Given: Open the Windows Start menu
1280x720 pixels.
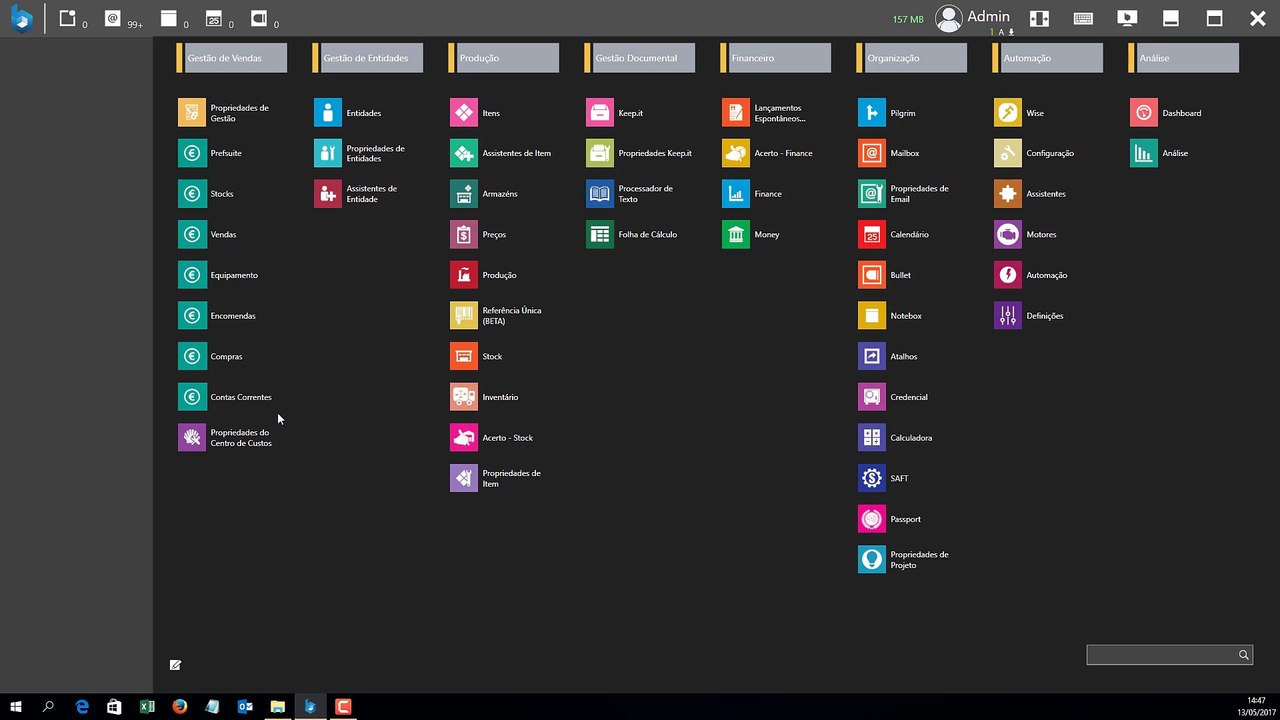Looking at the screenshot, I should pos(16,706).
